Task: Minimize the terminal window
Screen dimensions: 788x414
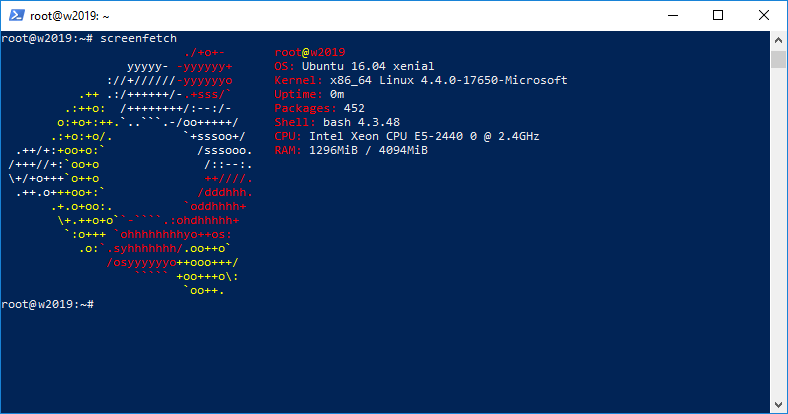Action: point(673,16)
